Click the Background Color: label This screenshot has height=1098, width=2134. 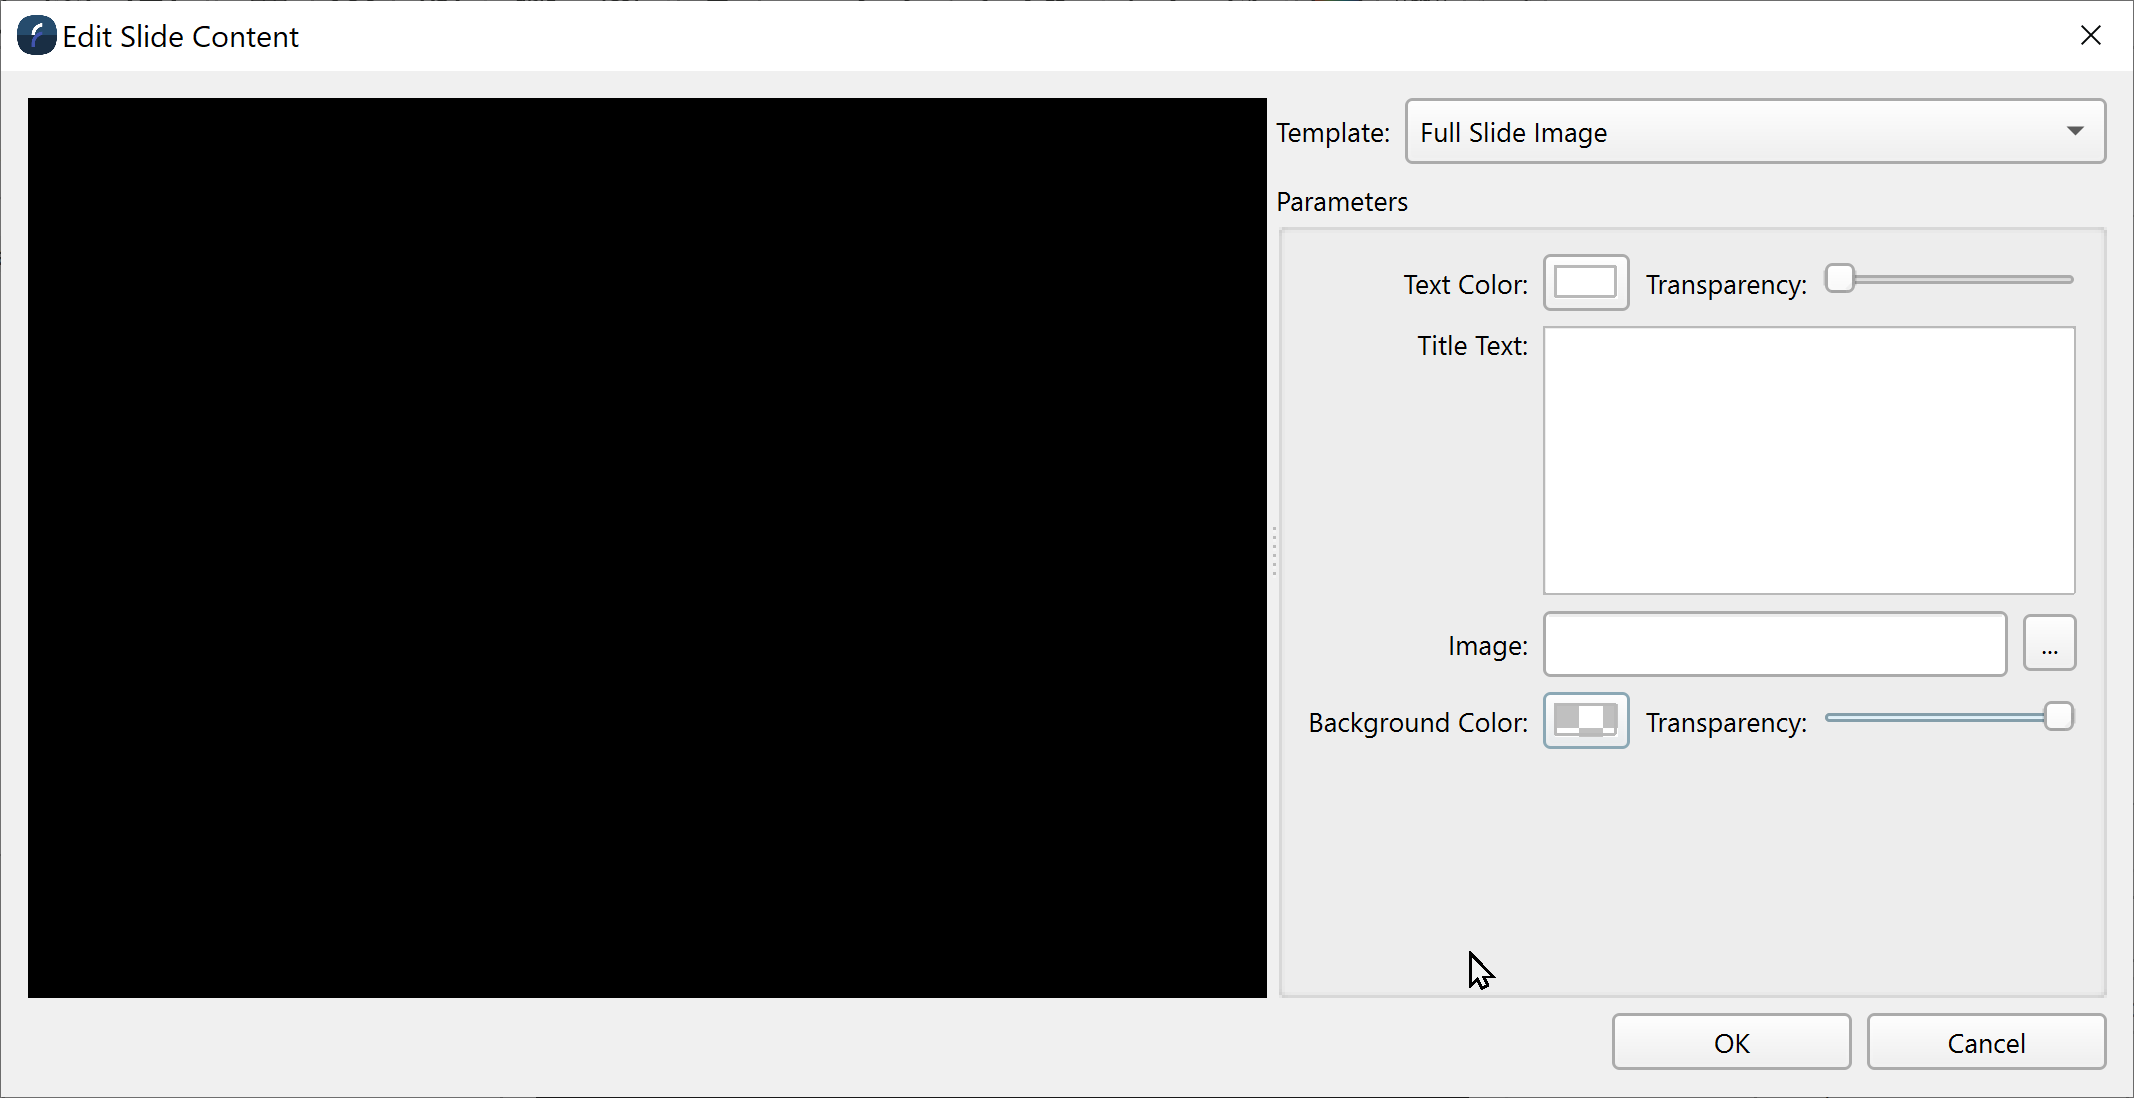[x=1417, y=723]
